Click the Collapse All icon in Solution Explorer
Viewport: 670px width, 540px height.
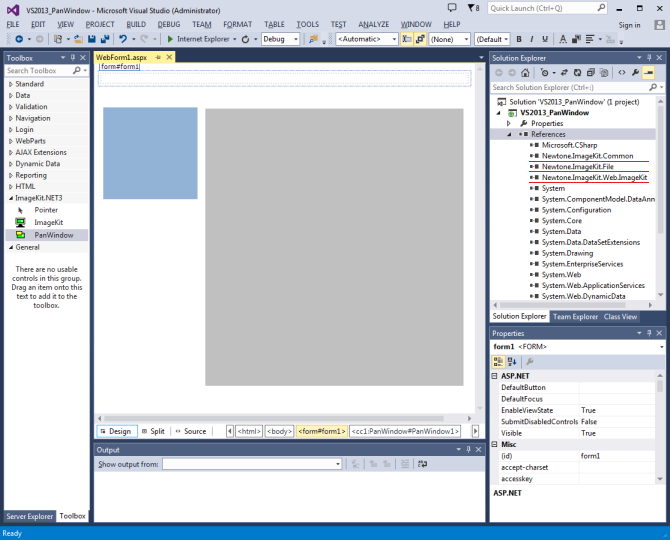coord(591,73)
